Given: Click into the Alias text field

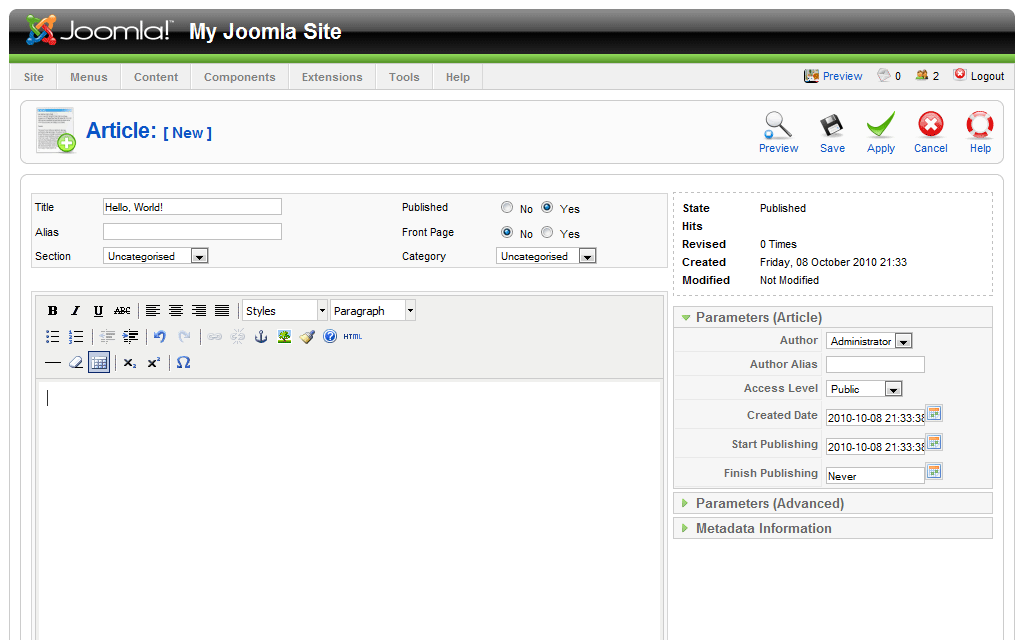Looking at the screenshot, I should (x=192, y=232).
